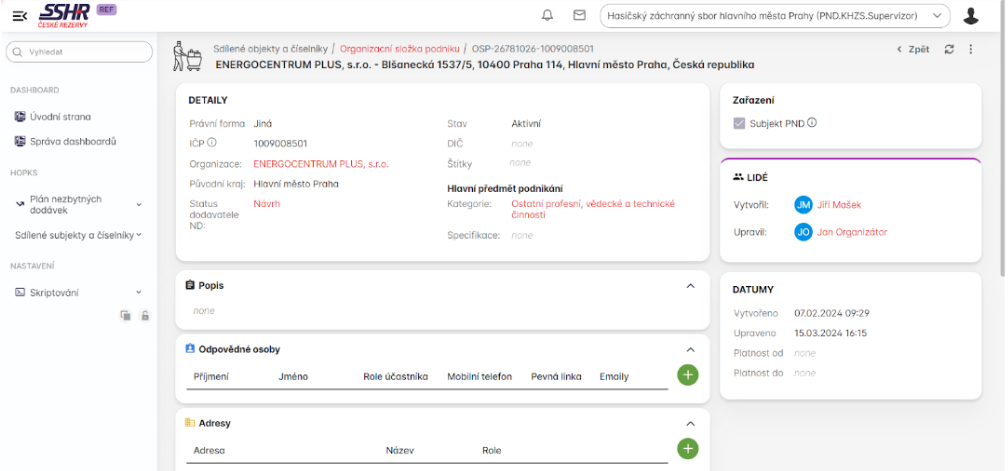Add a new address with the green plus
This screenshot has width=1008, height=471.
[688, 449]
